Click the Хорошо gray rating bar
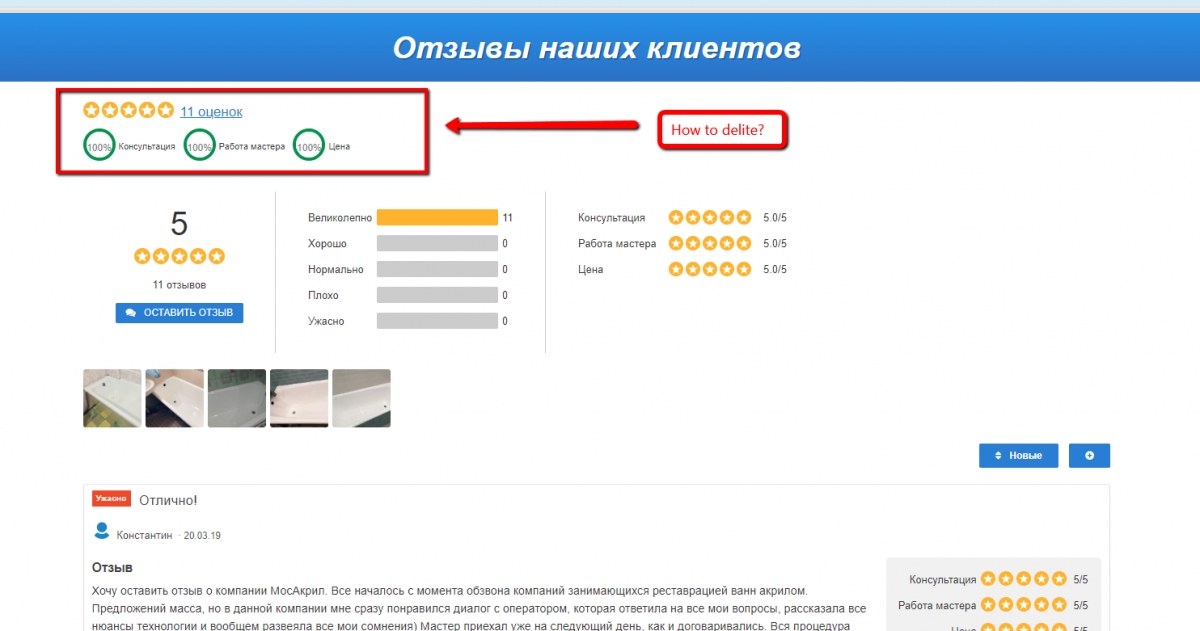The image size is (1200, 631). click(437, 243)
